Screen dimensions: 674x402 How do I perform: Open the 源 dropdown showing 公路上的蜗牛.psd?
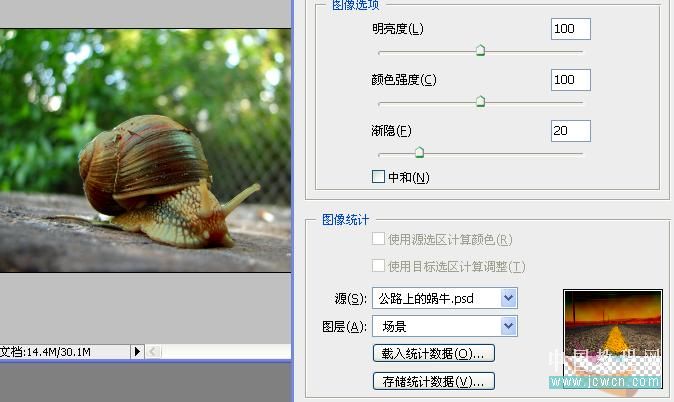[x=444, y=298]
